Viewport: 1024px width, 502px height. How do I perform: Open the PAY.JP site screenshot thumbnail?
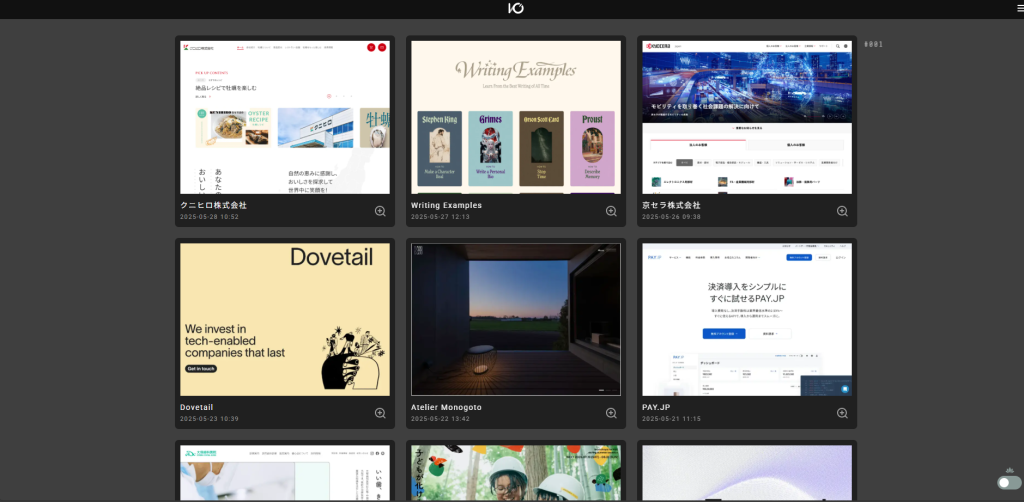(747, 319)
